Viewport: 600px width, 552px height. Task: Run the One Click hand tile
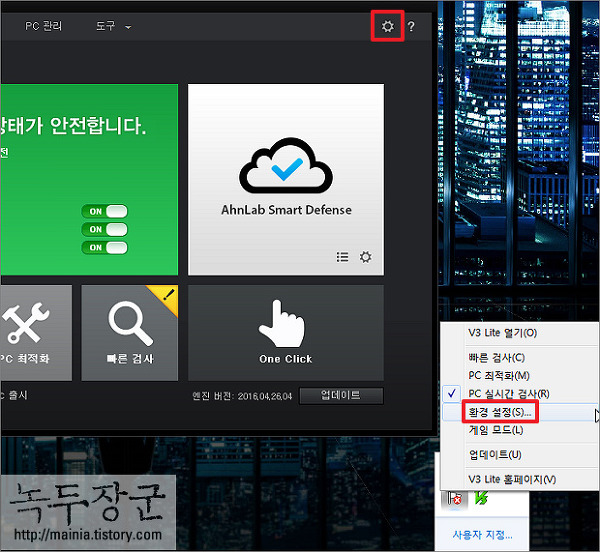click(286, 333)
